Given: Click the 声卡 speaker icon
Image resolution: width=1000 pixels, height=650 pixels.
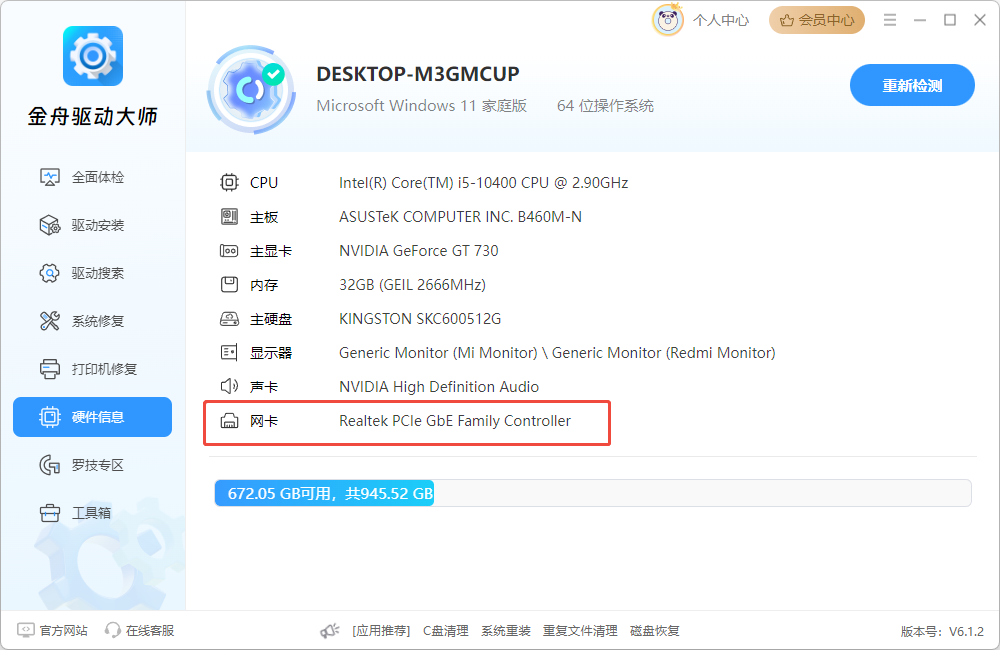Looking at the screenshot, I should [x=229, y=387].
